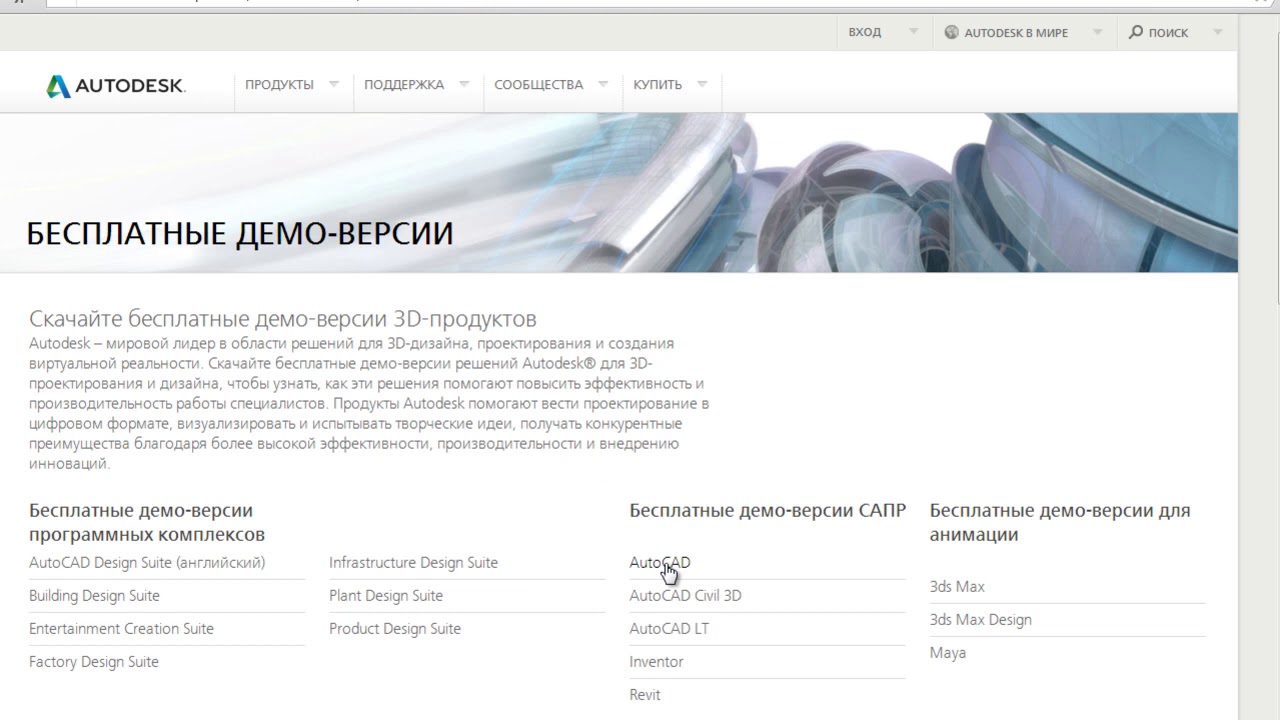Expand the ПРОДУКТЫ dropdown arrow

(333, 84)
